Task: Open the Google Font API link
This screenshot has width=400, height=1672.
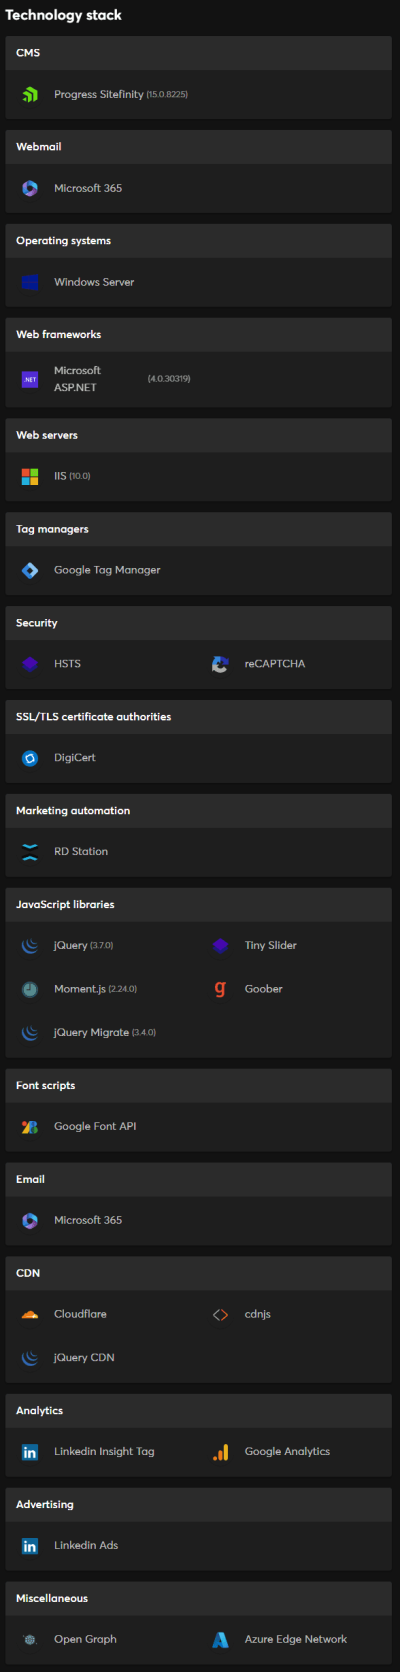Action: pyautogui.click(x=95, y=1126)
